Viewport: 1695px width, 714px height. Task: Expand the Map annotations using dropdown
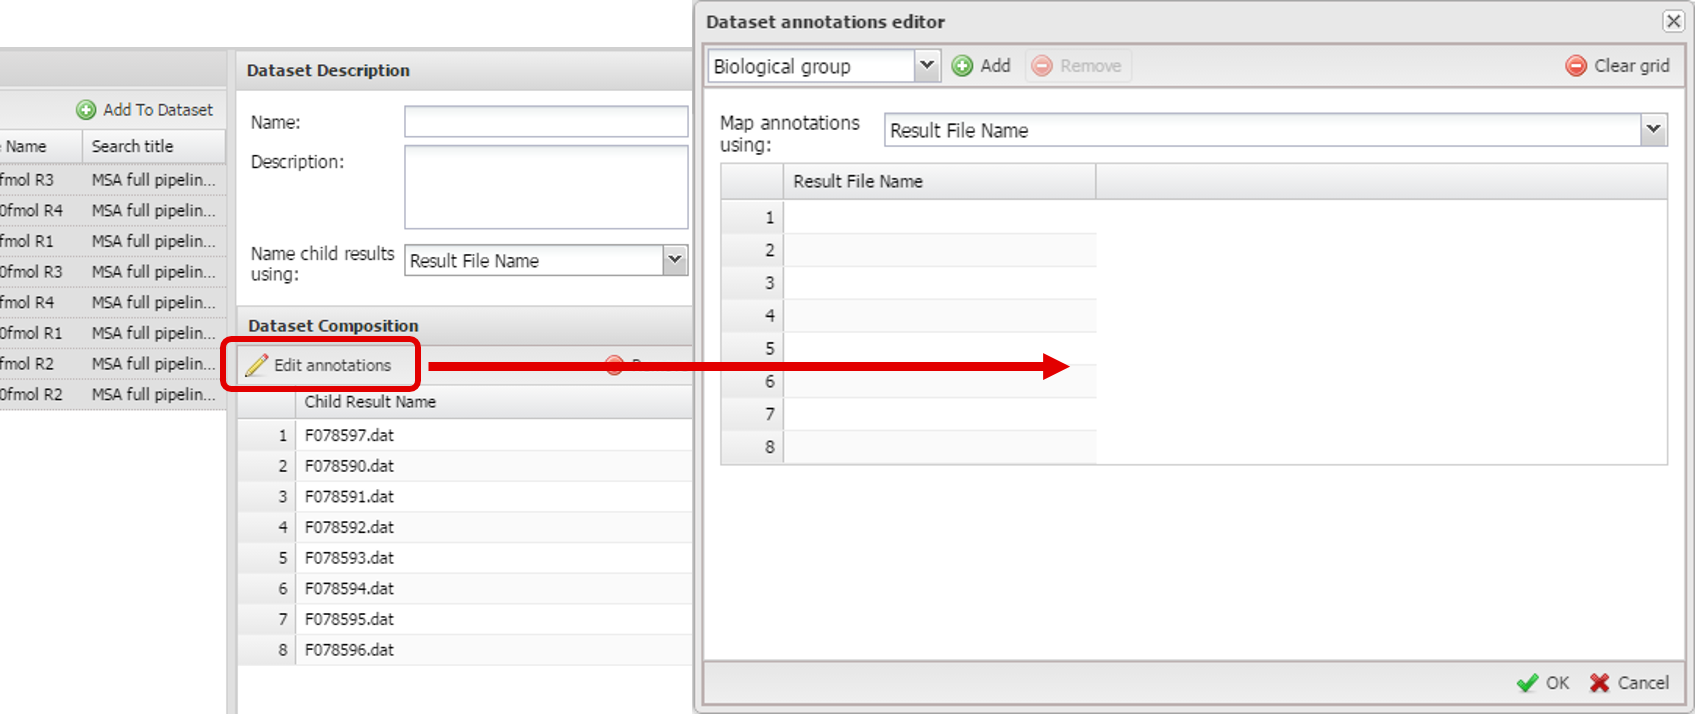click(1654, 129)
